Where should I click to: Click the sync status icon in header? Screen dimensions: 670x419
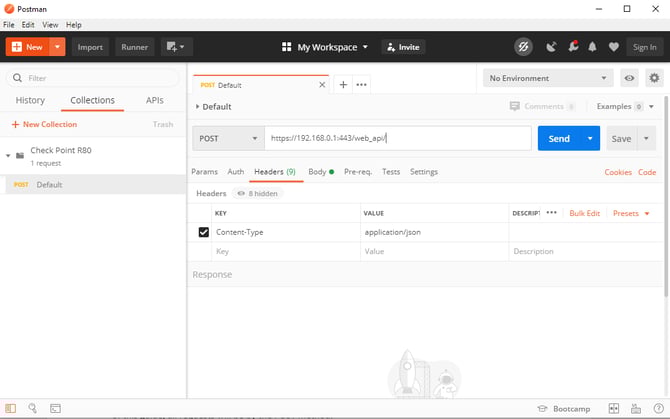[x=523, y=47]
